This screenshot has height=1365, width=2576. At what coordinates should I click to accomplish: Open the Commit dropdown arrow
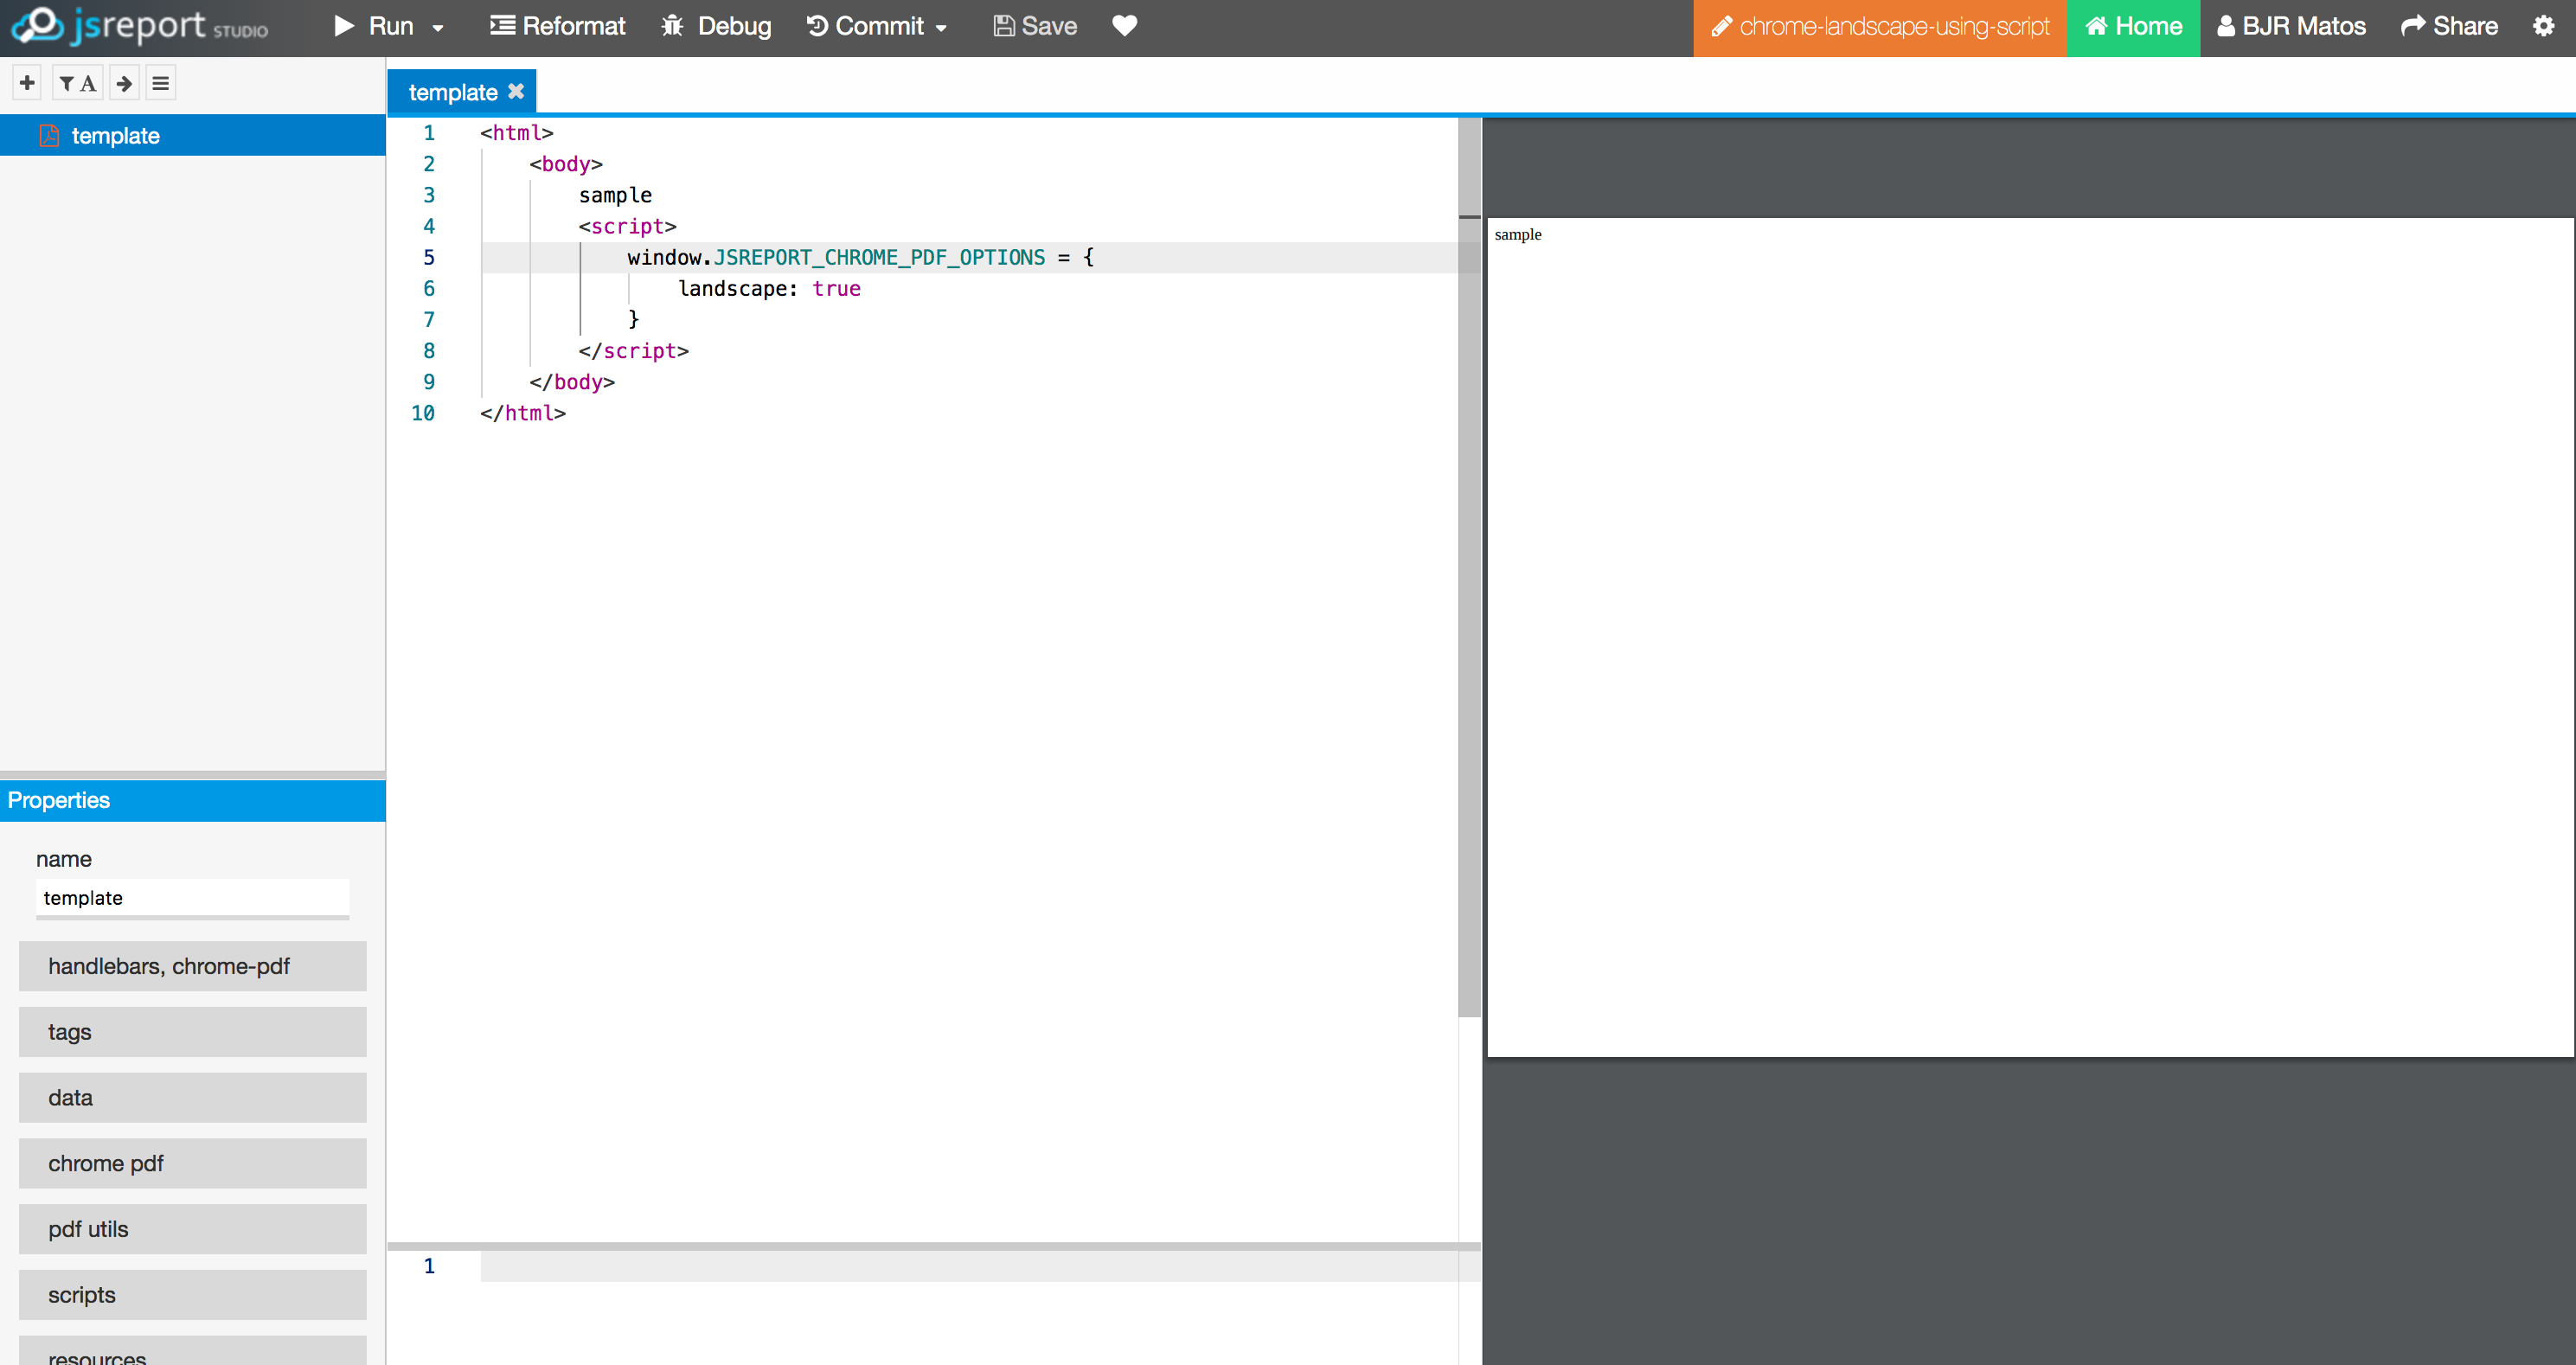click(x=941, y=28)
